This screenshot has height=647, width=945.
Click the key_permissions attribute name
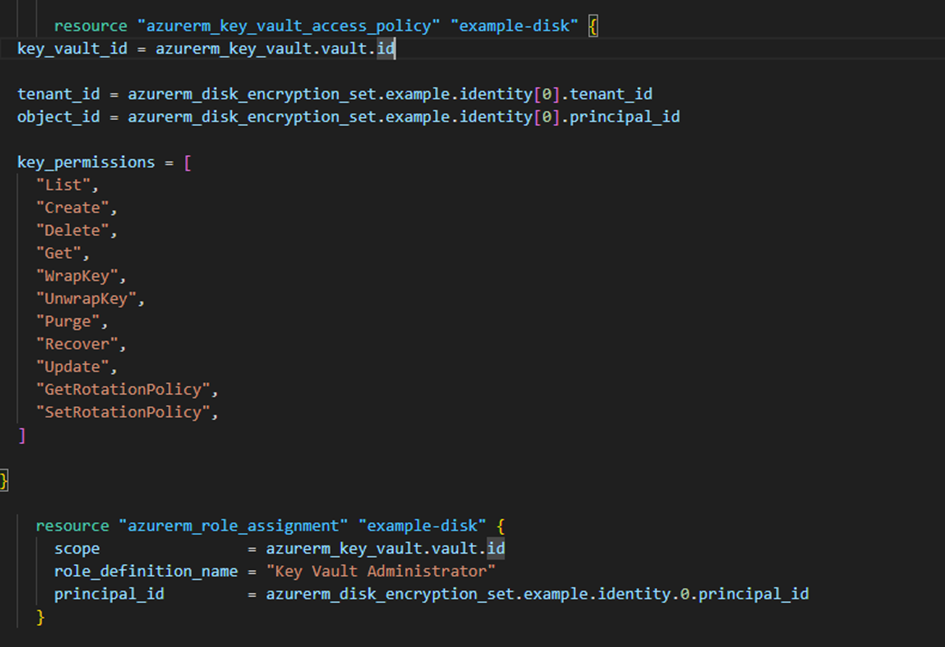click(x=86, y=162)
